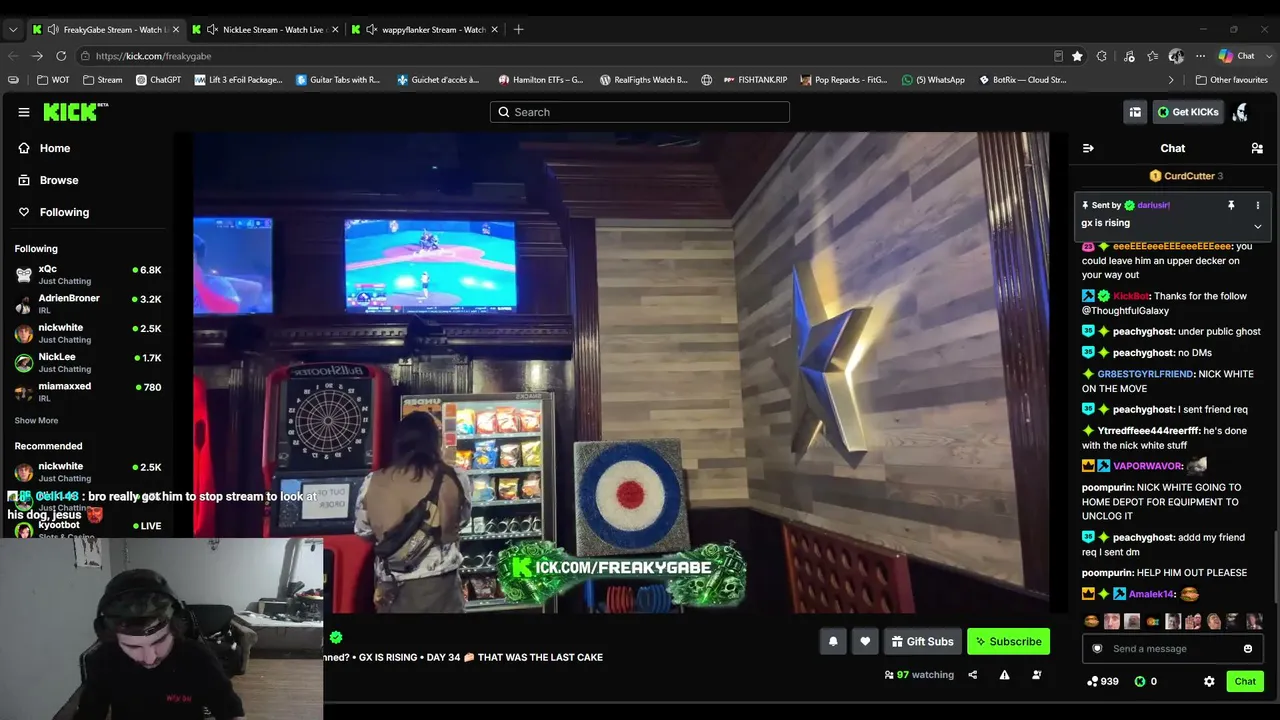The height and width of the screenshot is (720, 1280).
Task: Click the burger emote in quick emotes
Action: point(1092,621)
